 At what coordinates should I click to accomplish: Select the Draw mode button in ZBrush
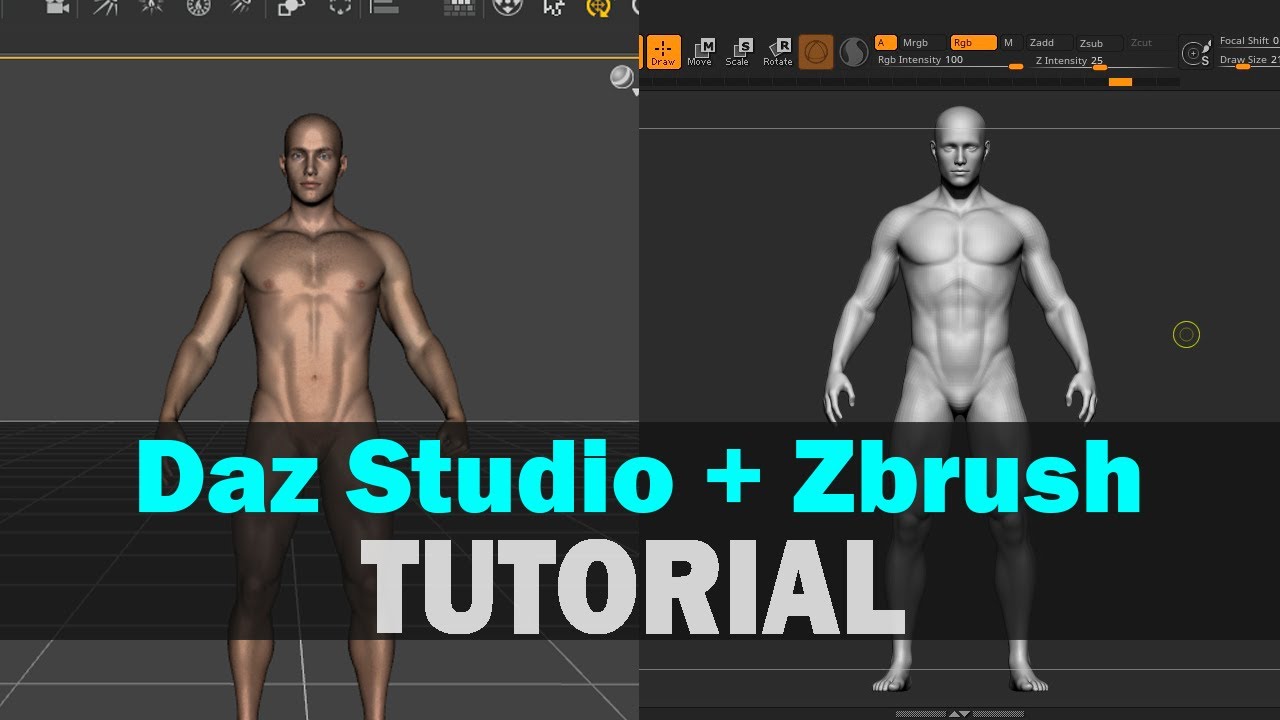[663, 52]
